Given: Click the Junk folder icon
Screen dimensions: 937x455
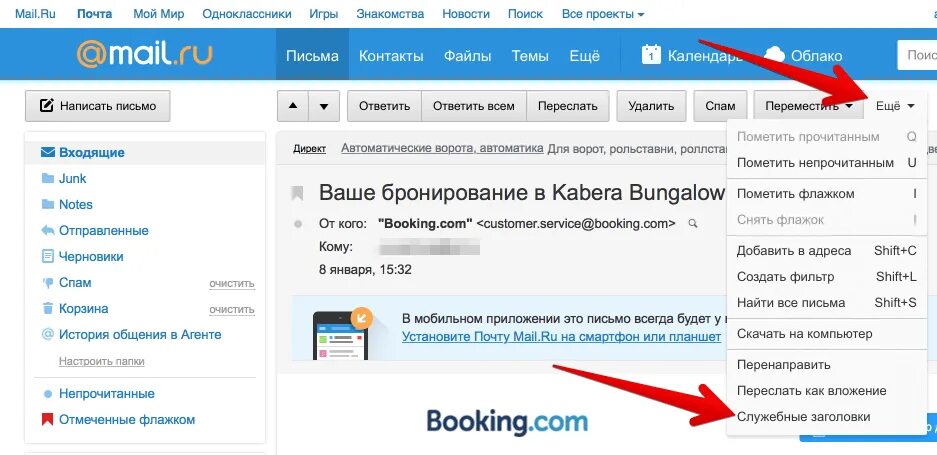Looking at the screenshot, I should coord(48,178).
